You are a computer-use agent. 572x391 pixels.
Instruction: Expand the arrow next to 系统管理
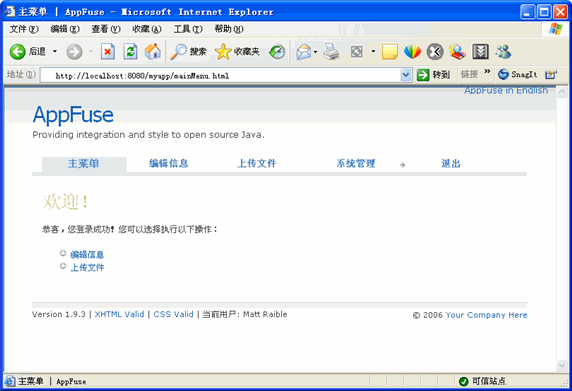point(402,165)
